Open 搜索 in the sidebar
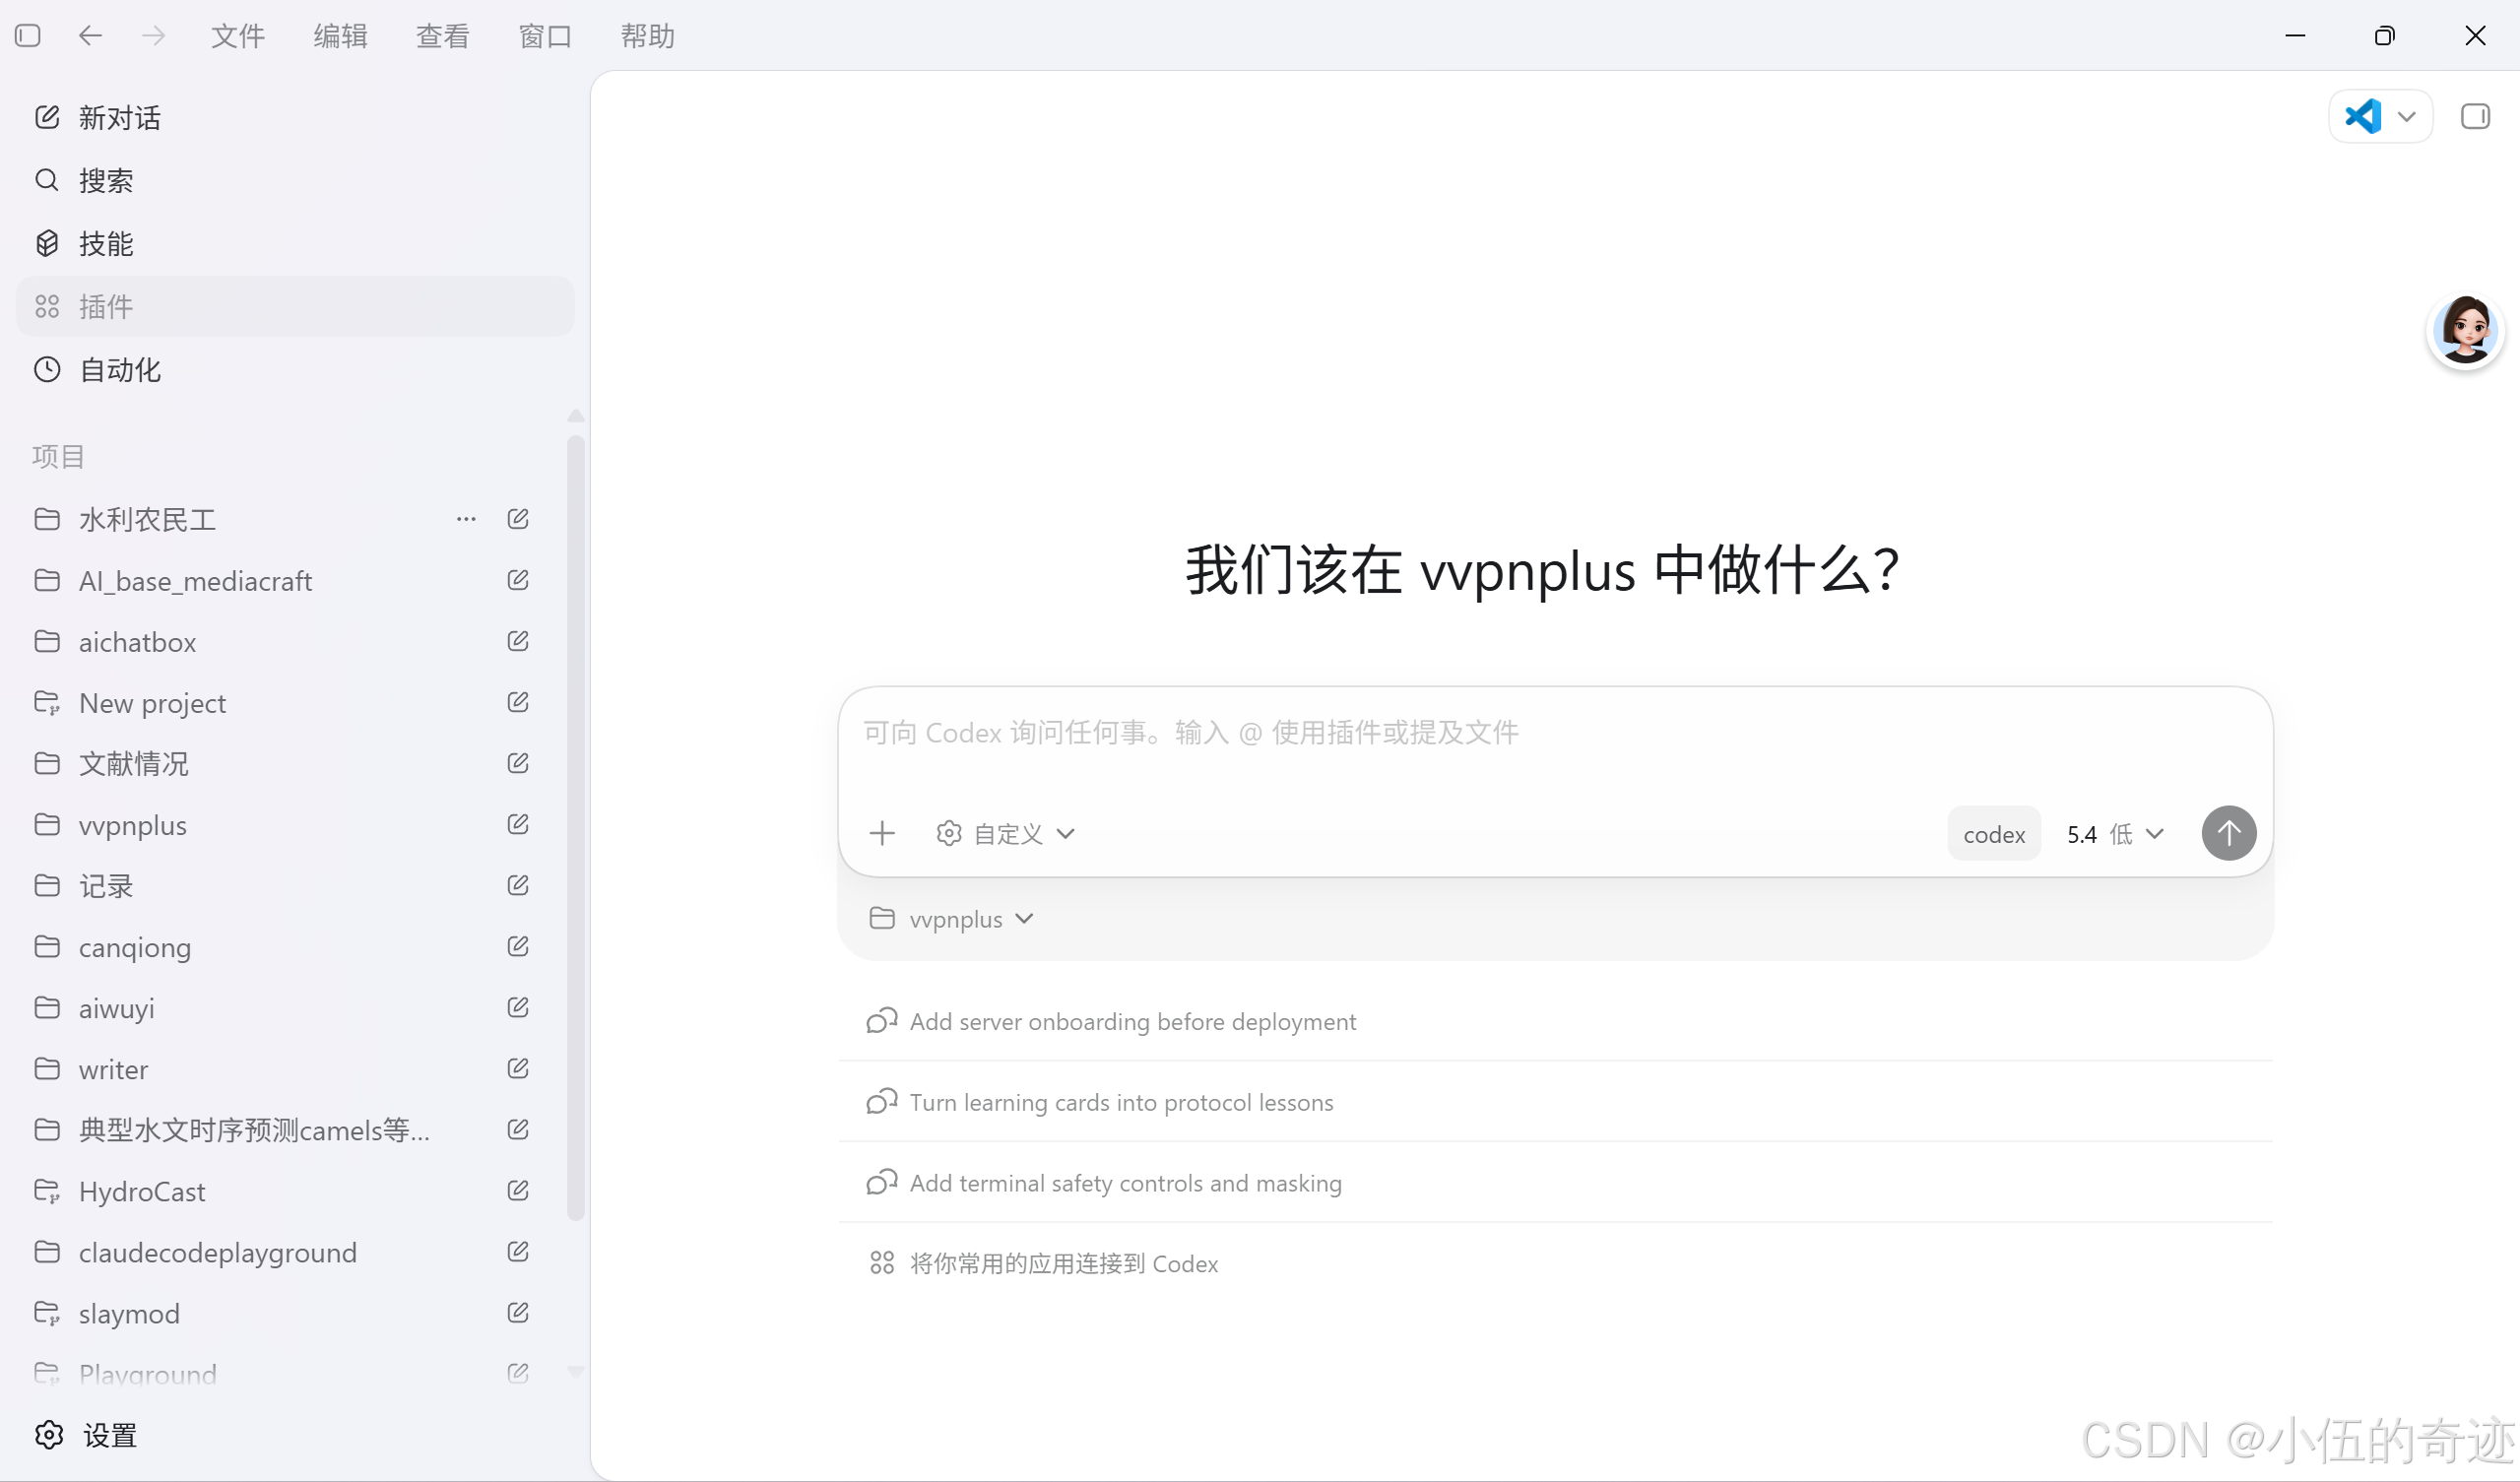2520x1482 pixels. click(x=295, y=181)
